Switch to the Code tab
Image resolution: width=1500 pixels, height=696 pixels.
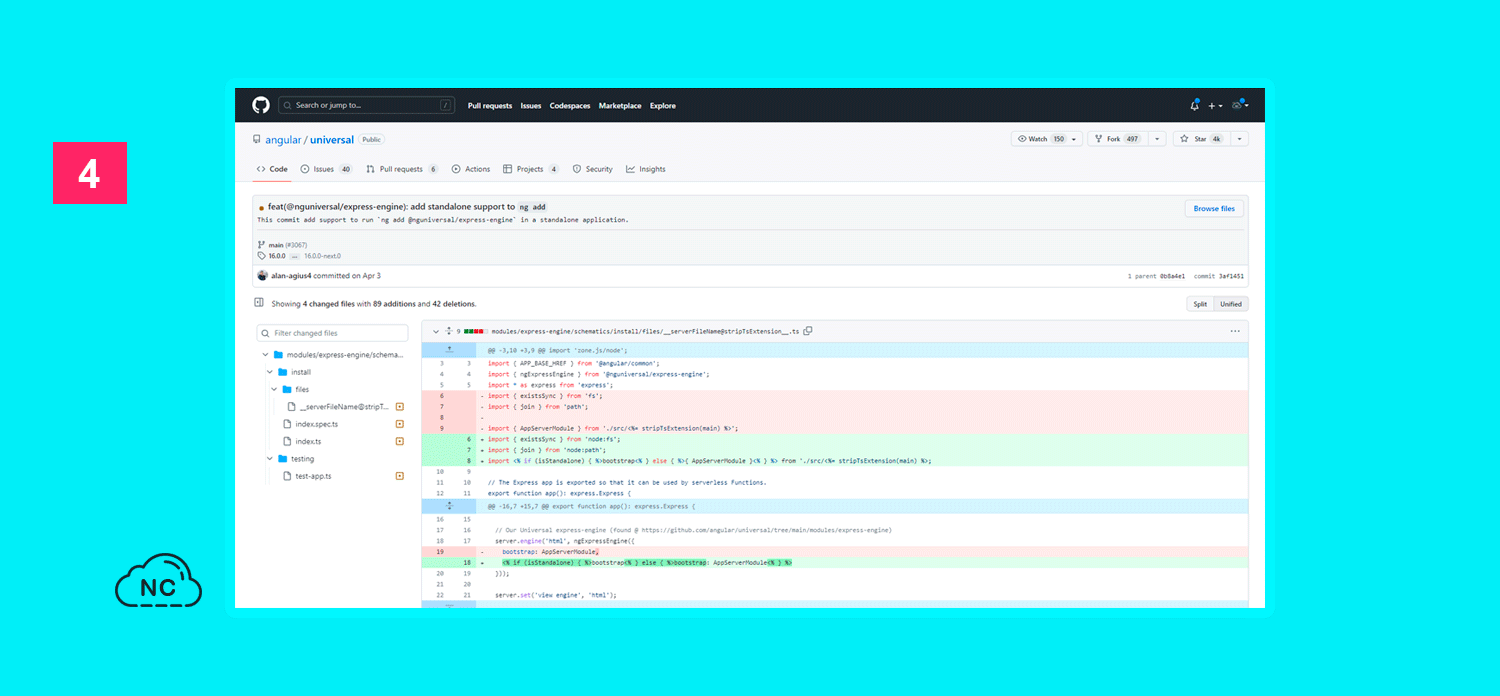[272, 169]
